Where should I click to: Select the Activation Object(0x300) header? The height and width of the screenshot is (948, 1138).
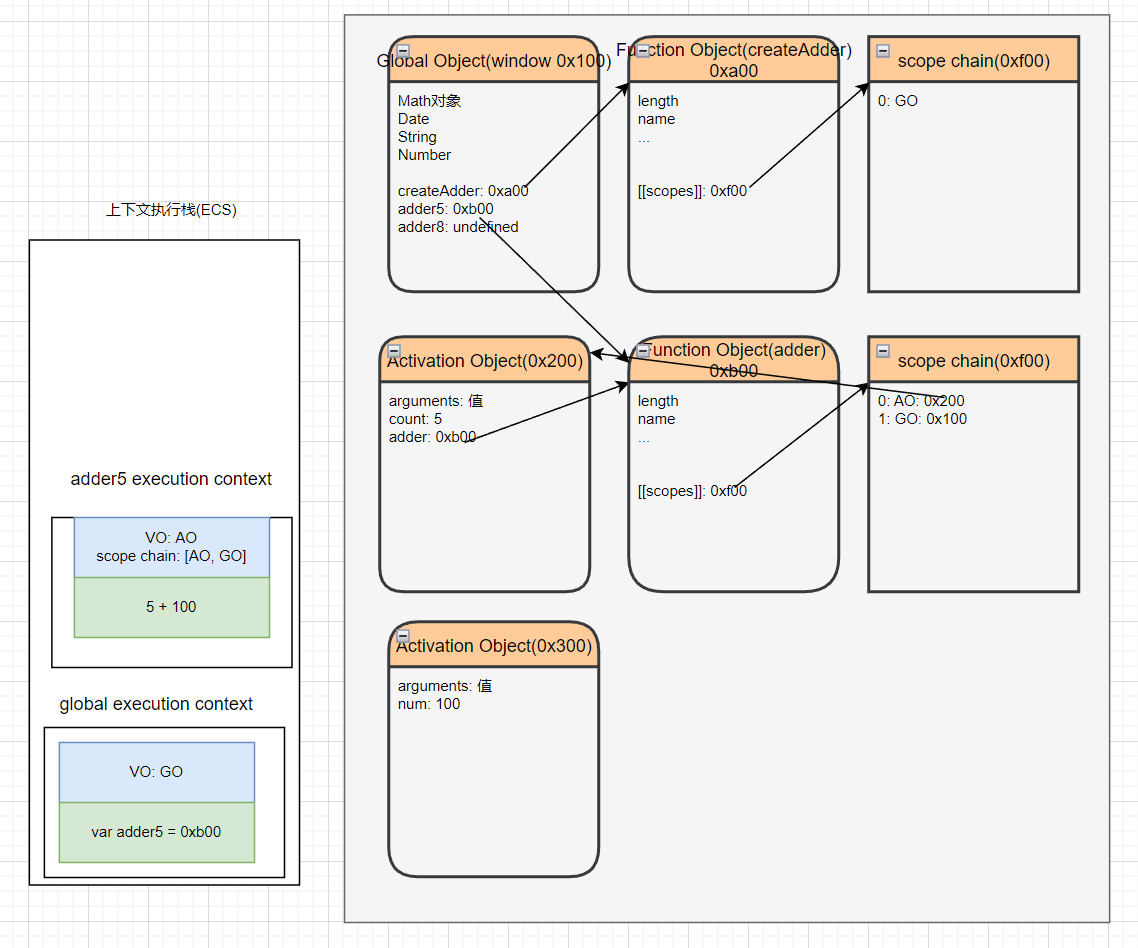tap(494, 646)
